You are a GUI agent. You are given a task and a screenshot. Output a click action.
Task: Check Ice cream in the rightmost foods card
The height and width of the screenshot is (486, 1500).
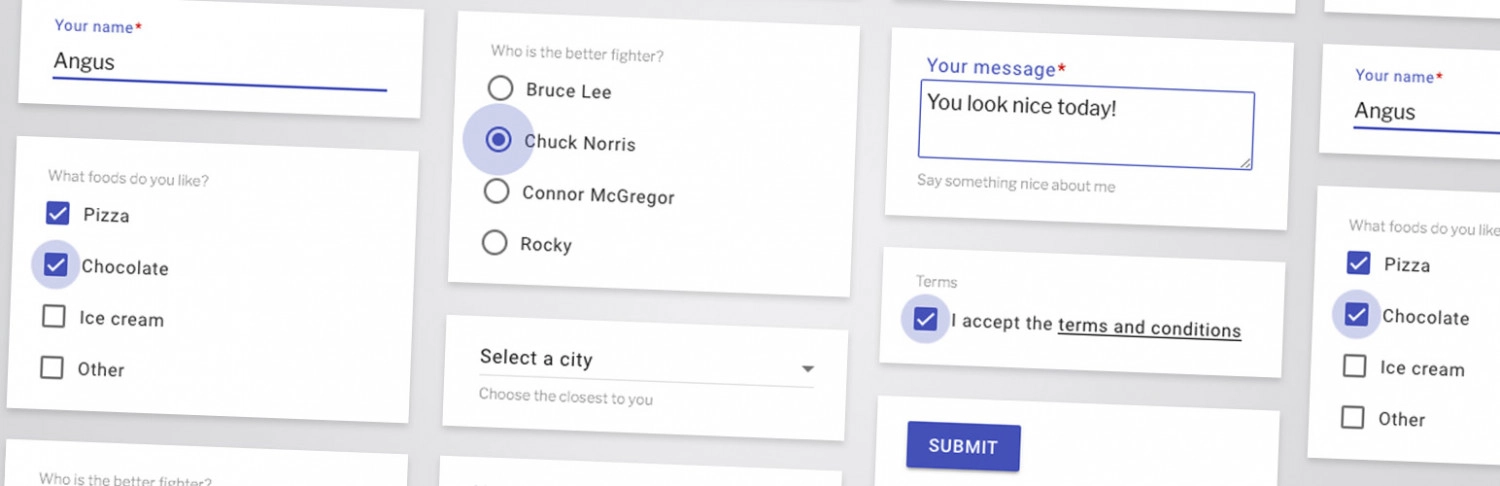1354,366
